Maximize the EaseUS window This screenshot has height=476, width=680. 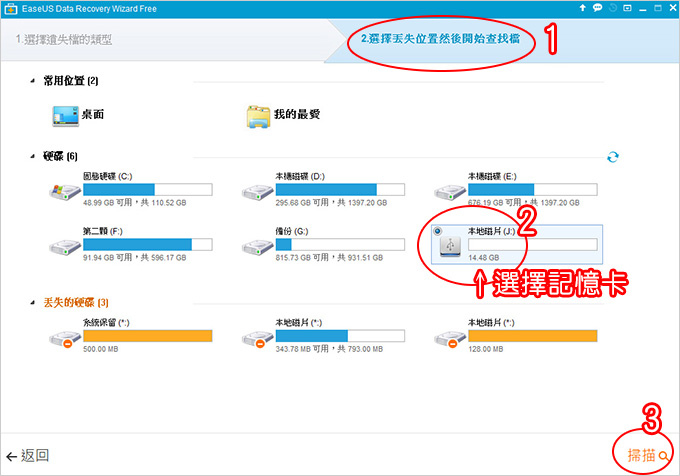[658, 8]
